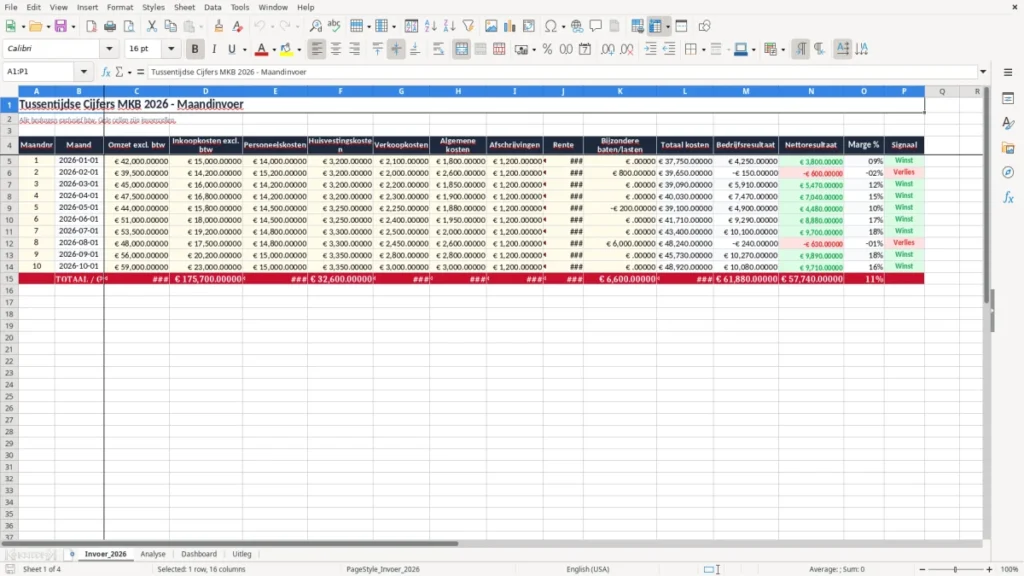Apply the yellow background color swatch
The image size is (1024, 576).
286,49
